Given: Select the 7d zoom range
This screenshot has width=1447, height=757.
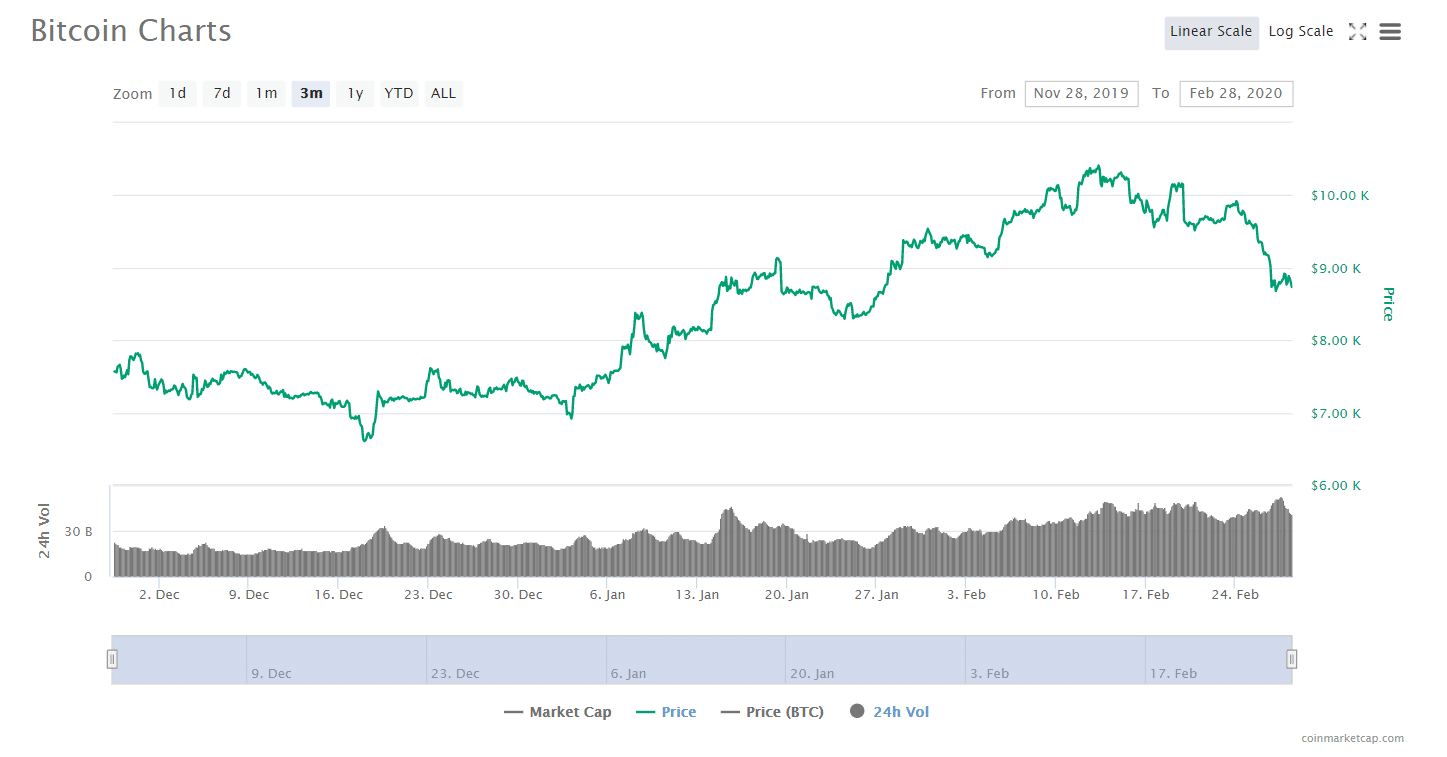Looking at the screenshot, I should (x=222, y=94).
